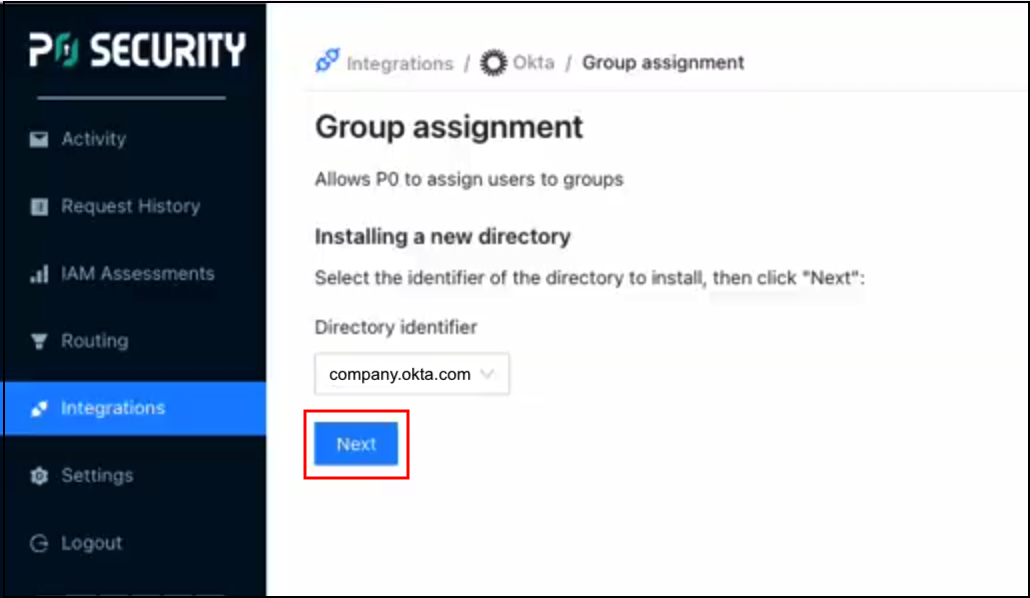Click the Routing funnel icon
This screenshot has height=598, width=1030.
[x=39, y=341]
